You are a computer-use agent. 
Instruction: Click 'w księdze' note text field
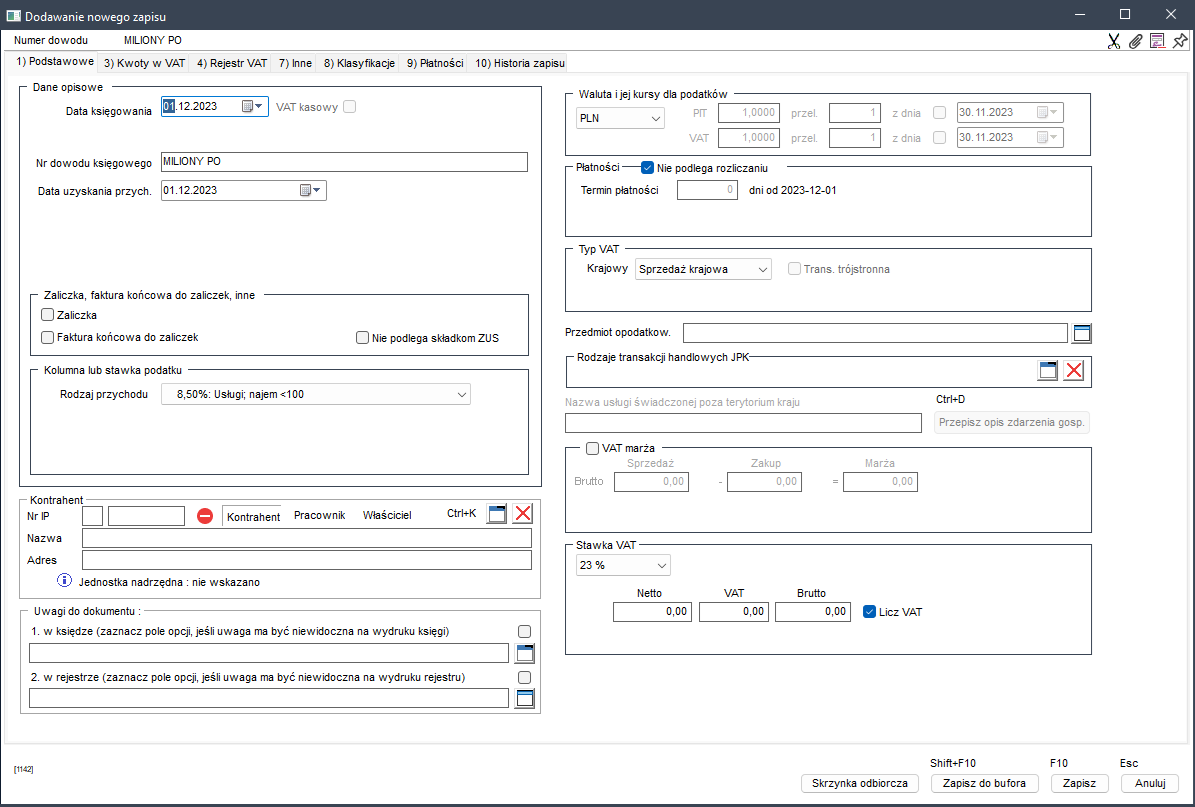[268, 653]
